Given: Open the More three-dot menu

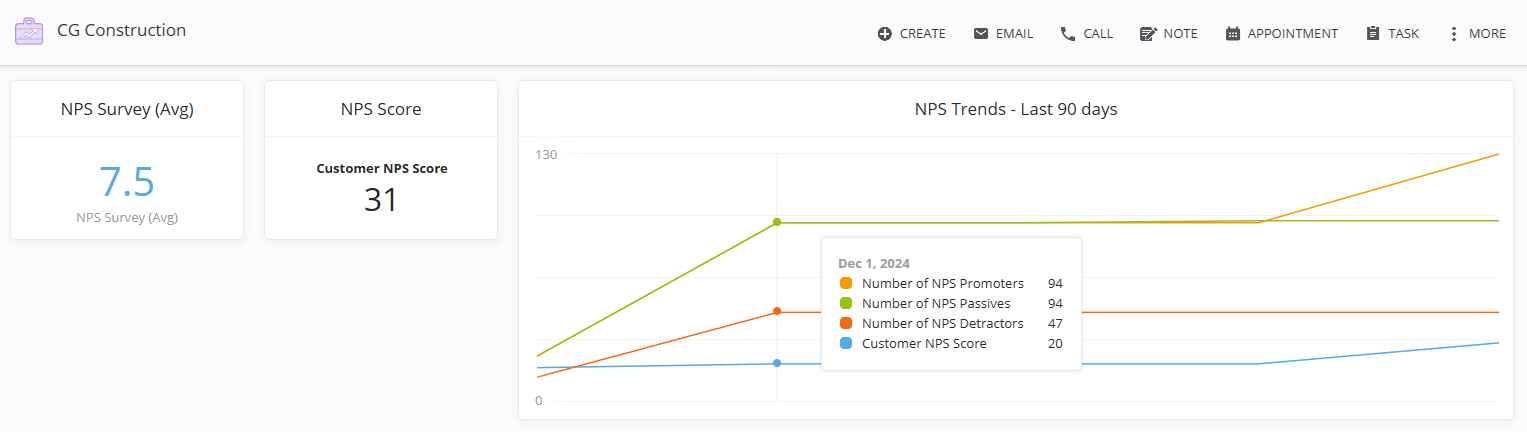Looking at the screenshot, I should pos(1453,34).
